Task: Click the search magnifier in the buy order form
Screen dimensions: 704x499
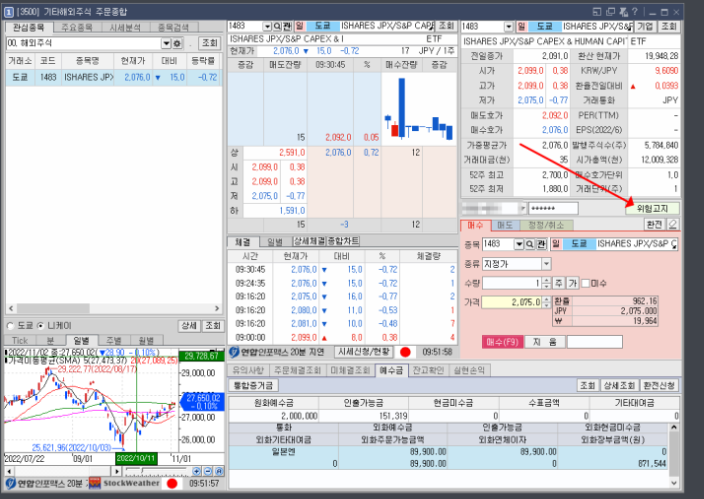Action: tap(530, 244)
